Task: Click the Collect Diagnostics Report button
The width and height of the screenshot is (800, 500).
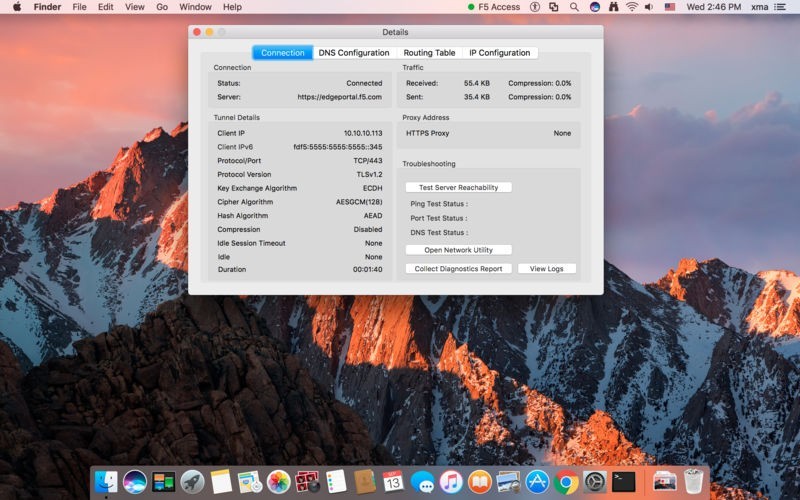Action: point(458,269)
